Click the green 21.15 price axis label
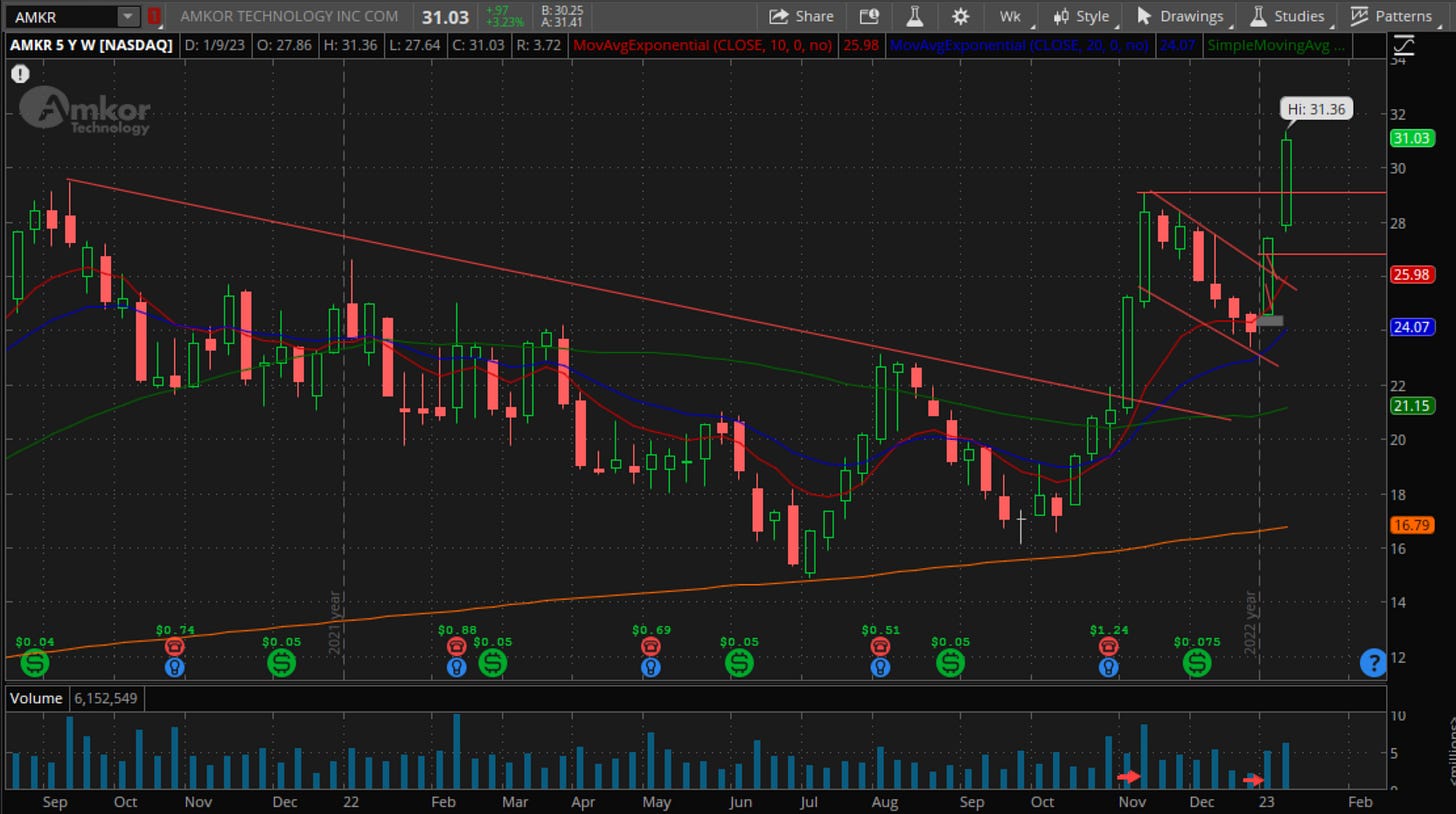This screenshot has height=814, width=1456. (1412, 405)
